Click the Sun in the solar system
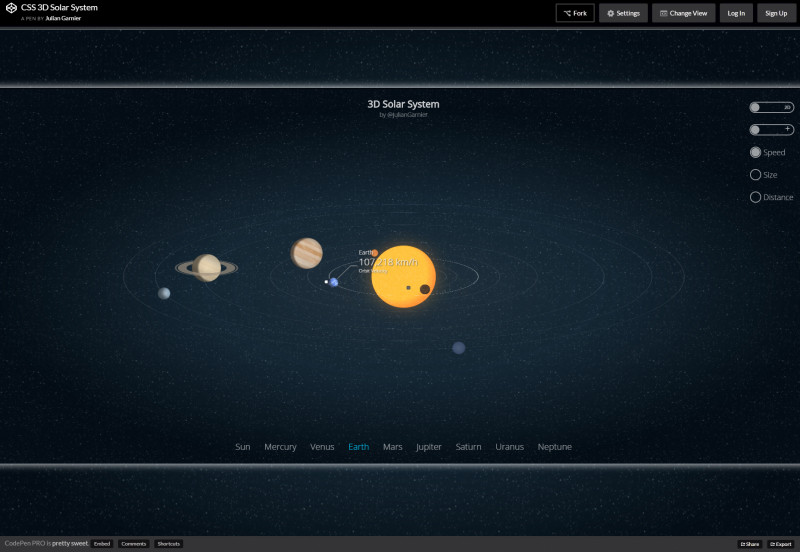Image resolution: width=800 pixels, height=552 pixels. tap(403, 276)
